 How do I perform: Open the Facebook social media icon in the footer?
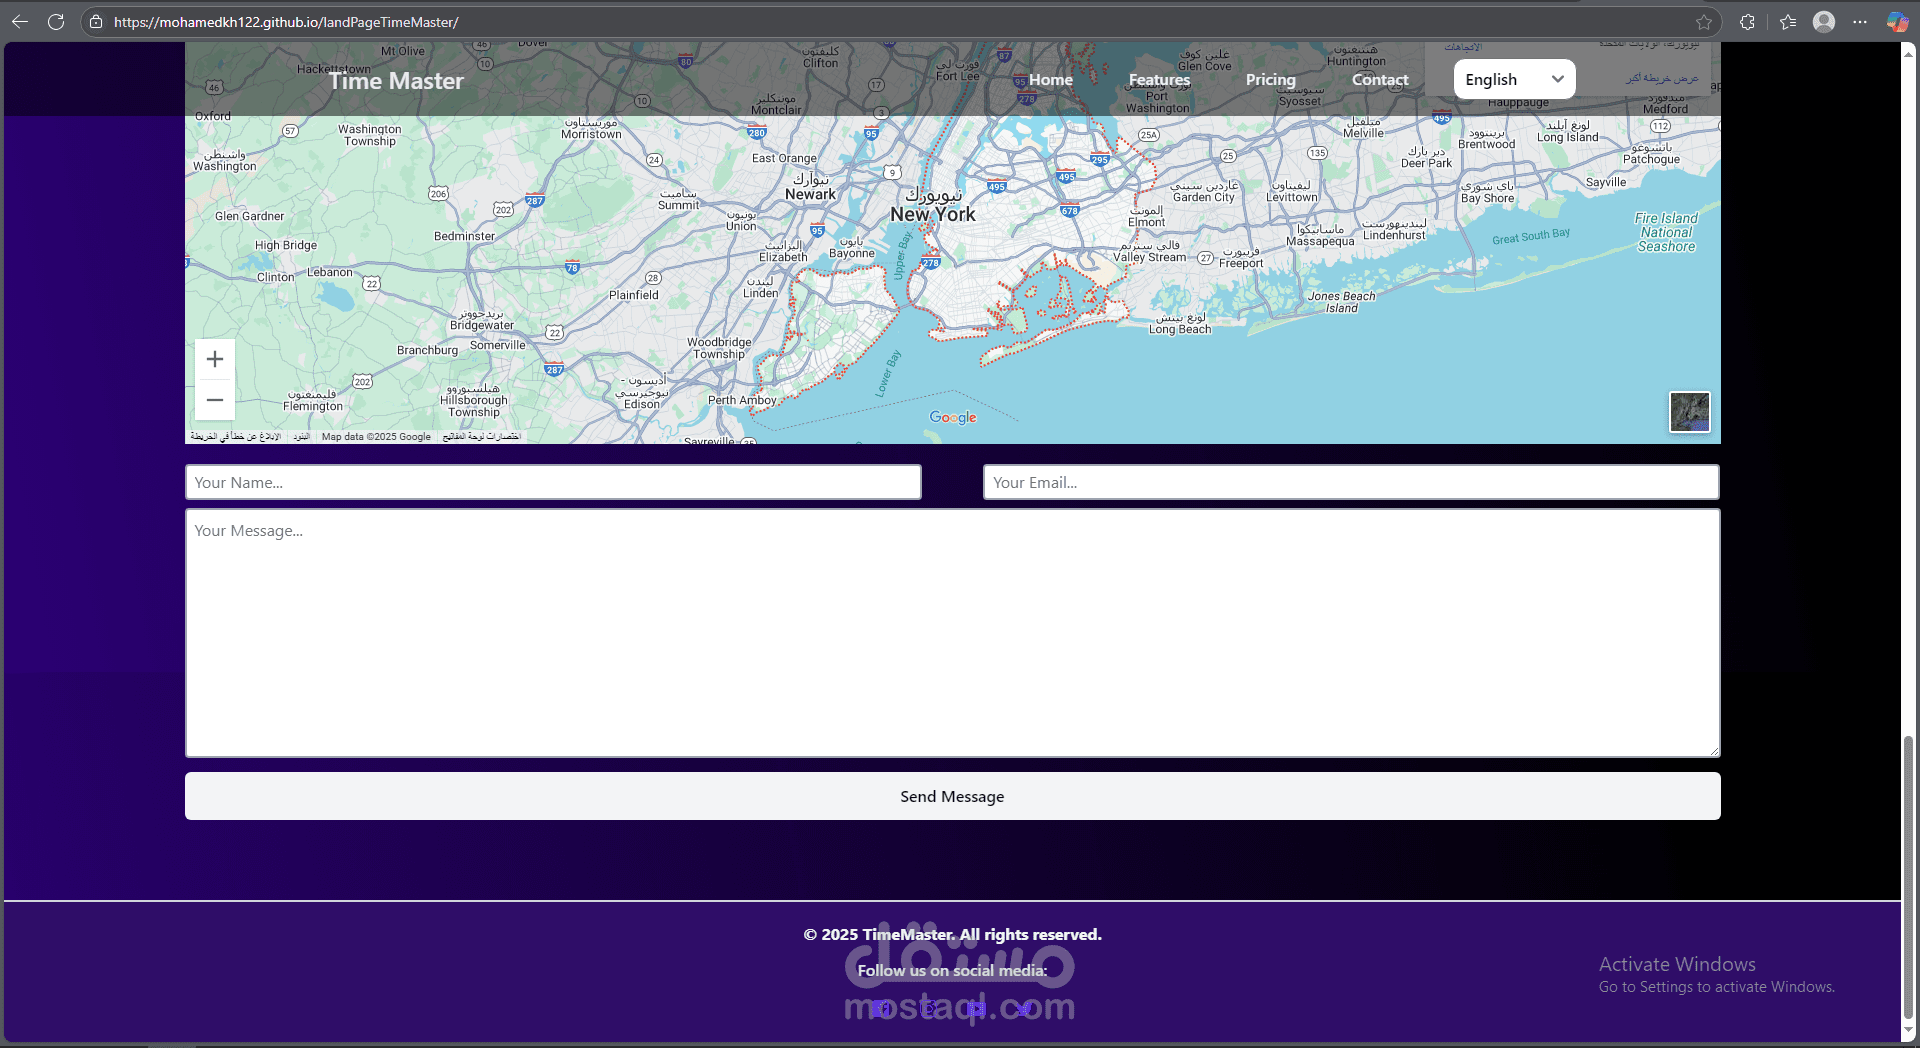pos(881,1008)
